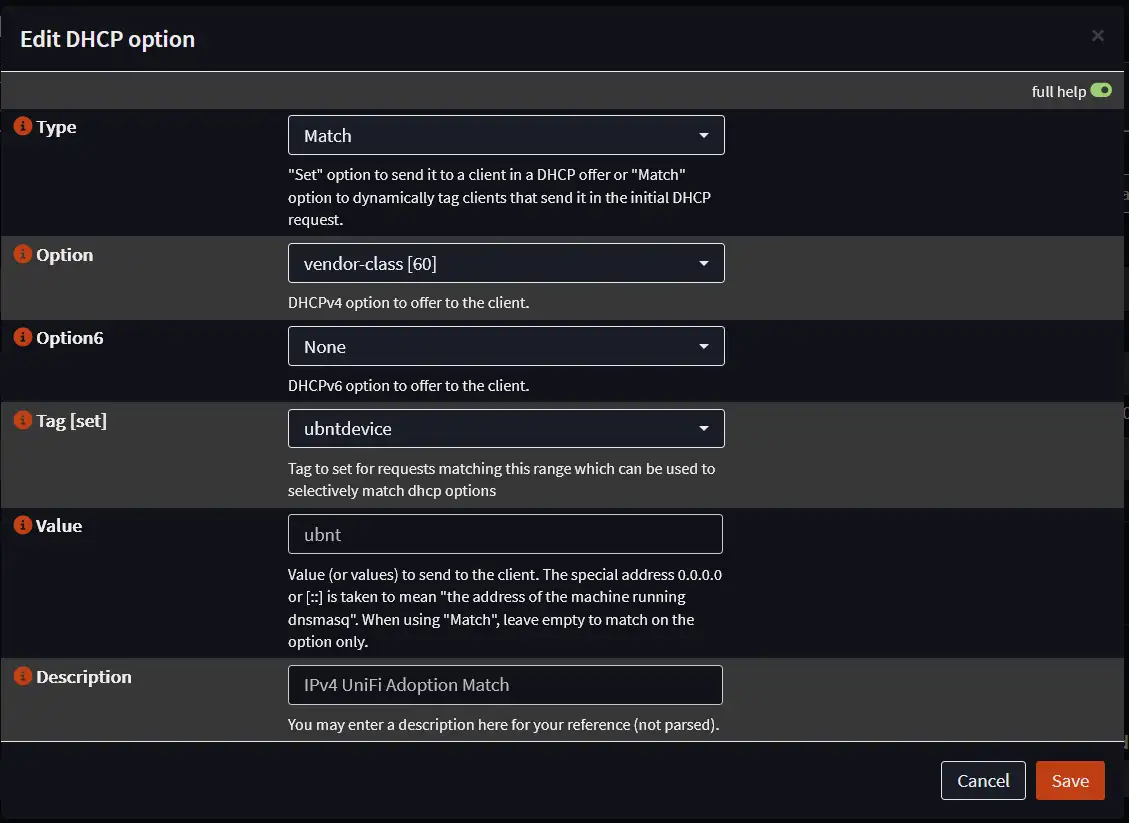Viewport: 1129px width, 823px height.
Task: Open the Type dropdown showing Match
Action: point(505,135)
